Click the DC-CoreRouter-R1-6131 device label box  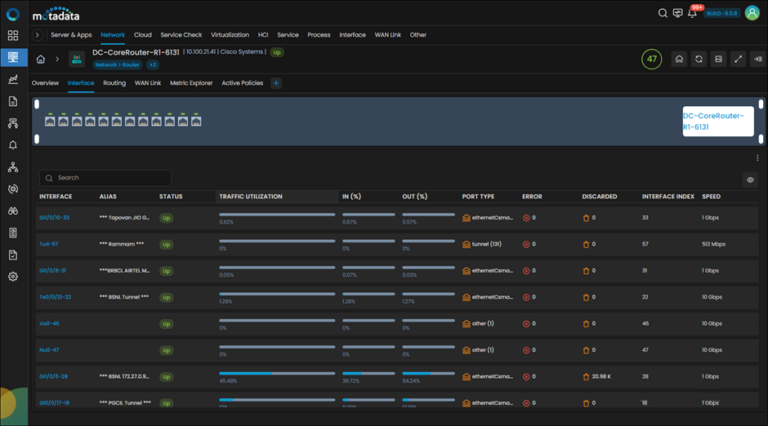pos(718,121)
